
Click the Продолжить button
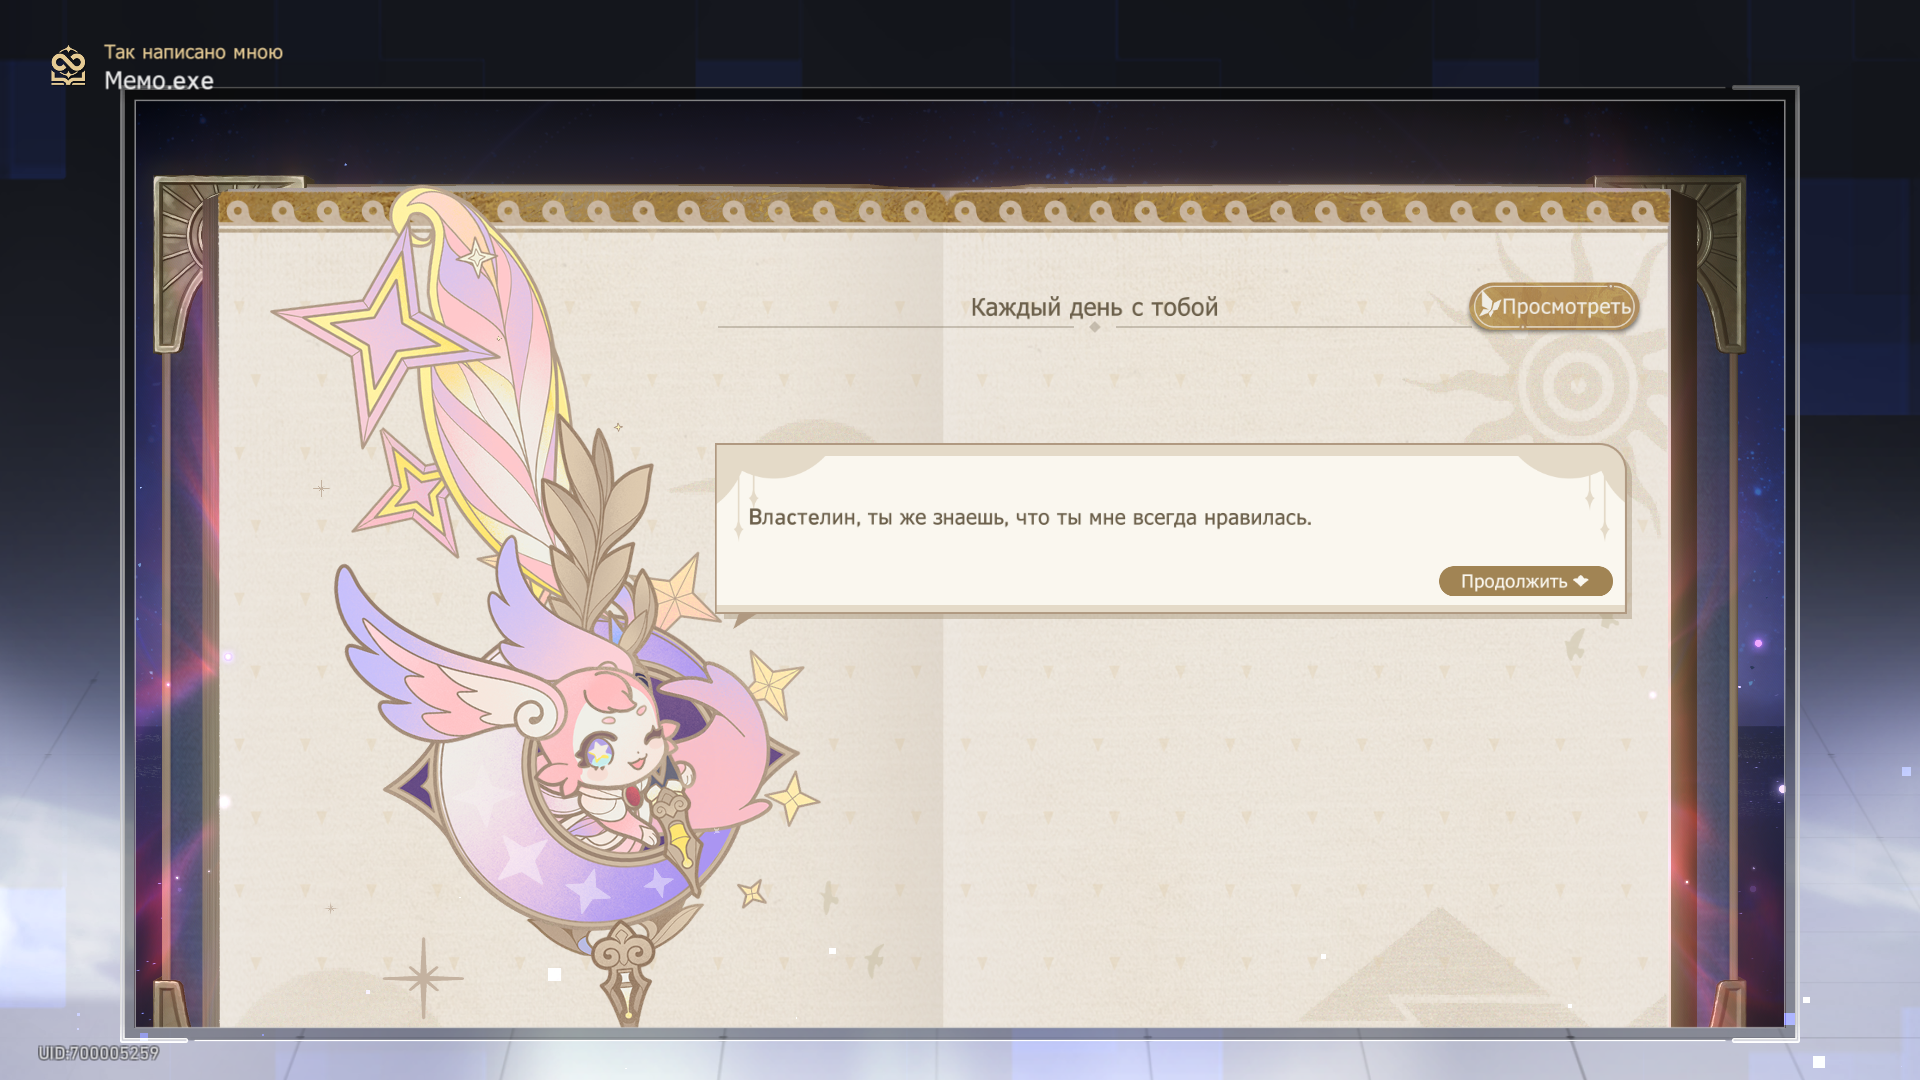click(x=1525, y=581)
